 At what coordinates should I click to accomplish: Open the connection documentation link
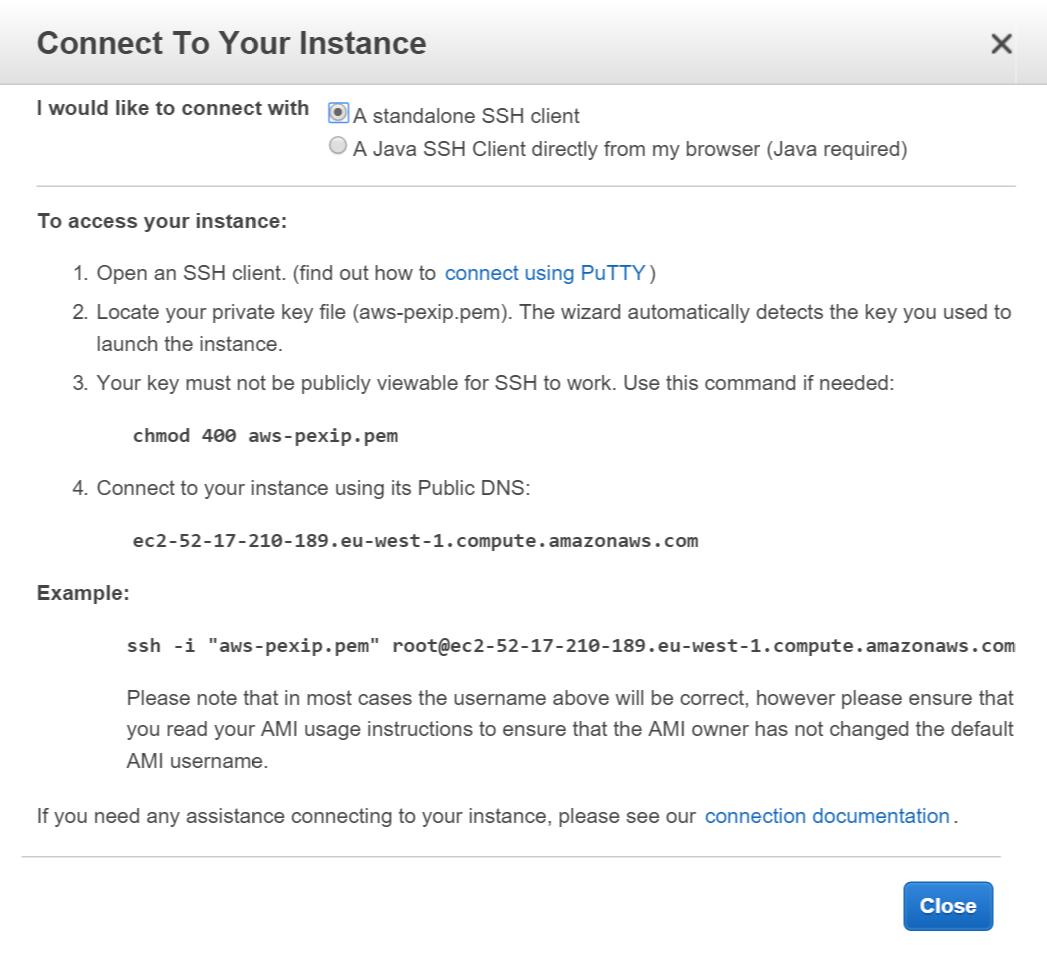(x=827, y=816)
